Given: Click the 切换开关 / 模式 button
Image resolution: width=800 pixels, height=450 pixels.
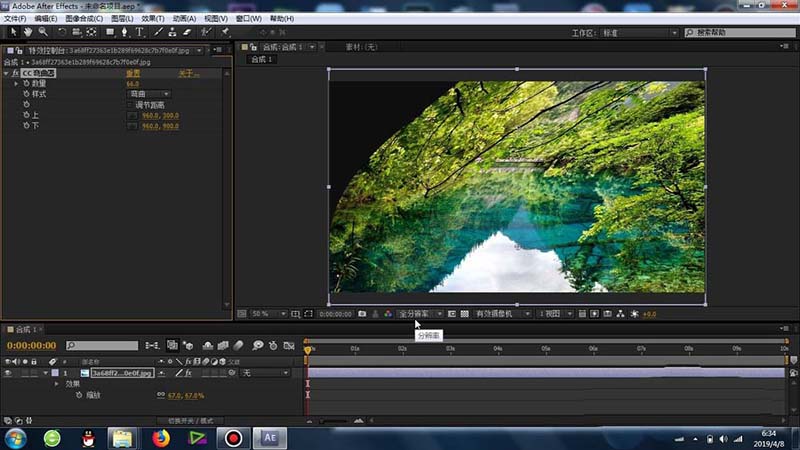Looking at the screenshot, I should 191,421.
